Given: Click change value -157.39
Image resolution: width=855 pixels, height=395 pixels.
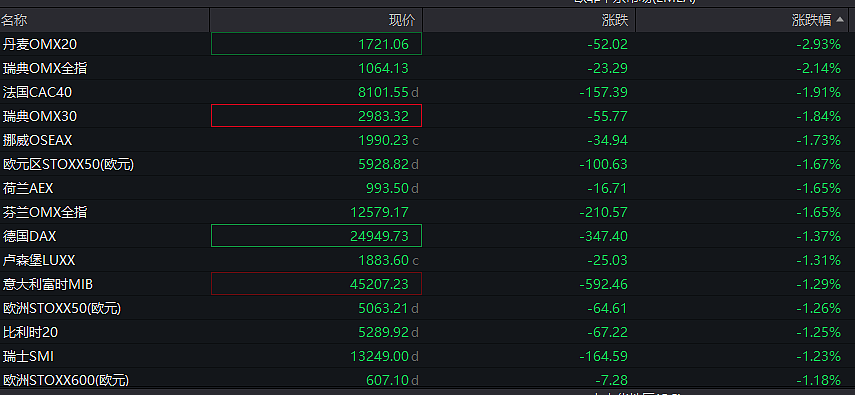Looking at the screenshot, I should pos(604,92).
